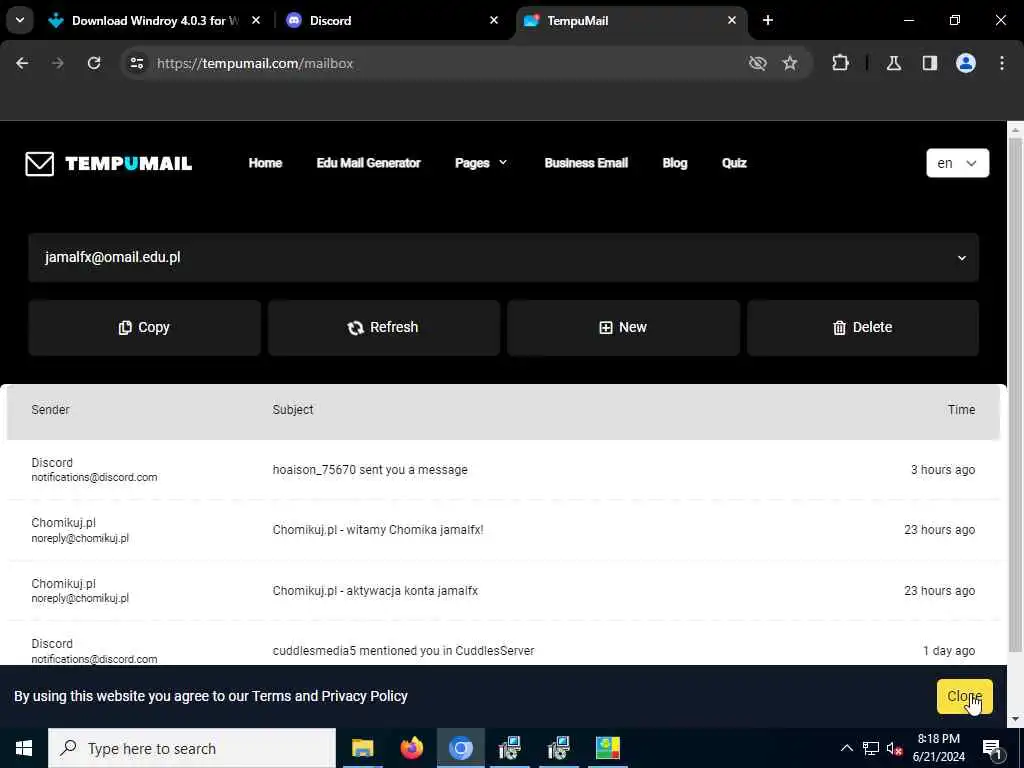Open the network status tray icon
1024x768 pixels.
[x=871, y=748]
